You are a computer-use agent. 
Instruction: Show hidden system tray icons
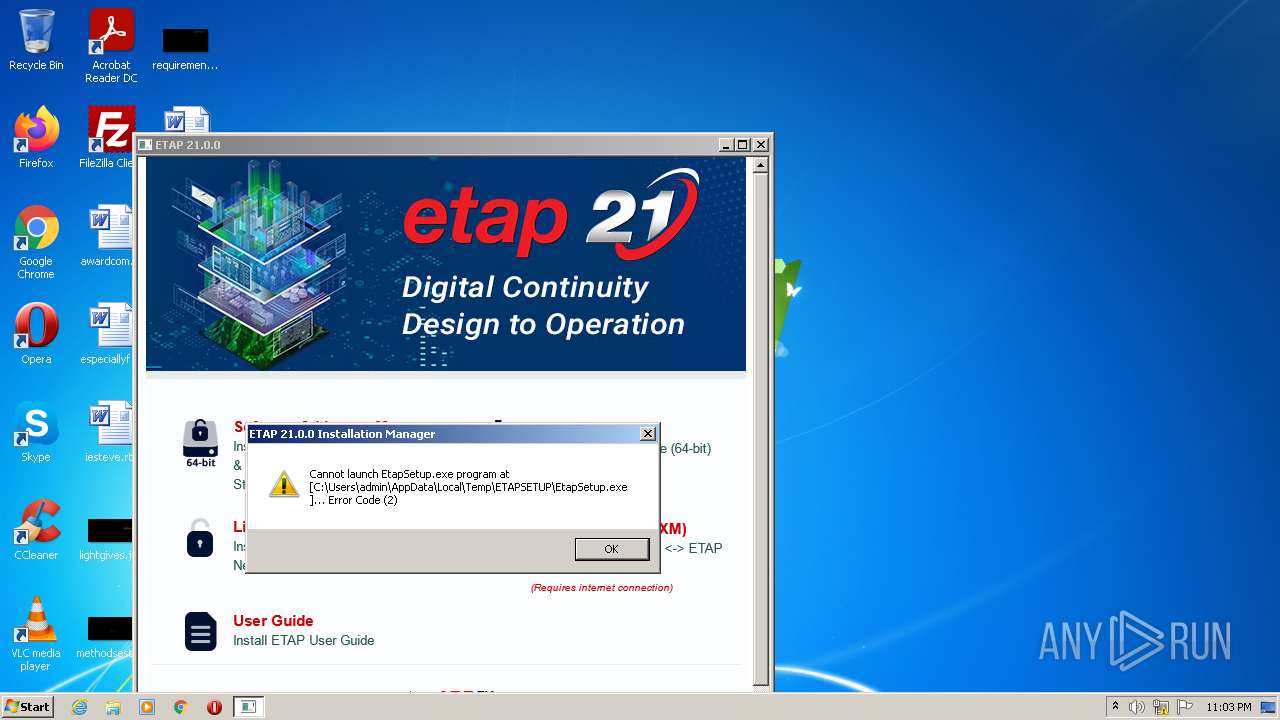click(1116, 707)
